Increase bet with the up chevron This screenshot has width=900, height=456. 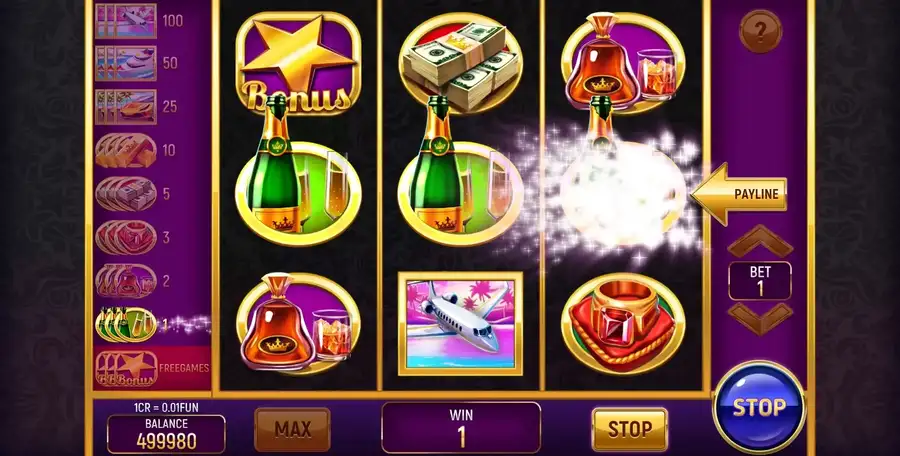760,241
